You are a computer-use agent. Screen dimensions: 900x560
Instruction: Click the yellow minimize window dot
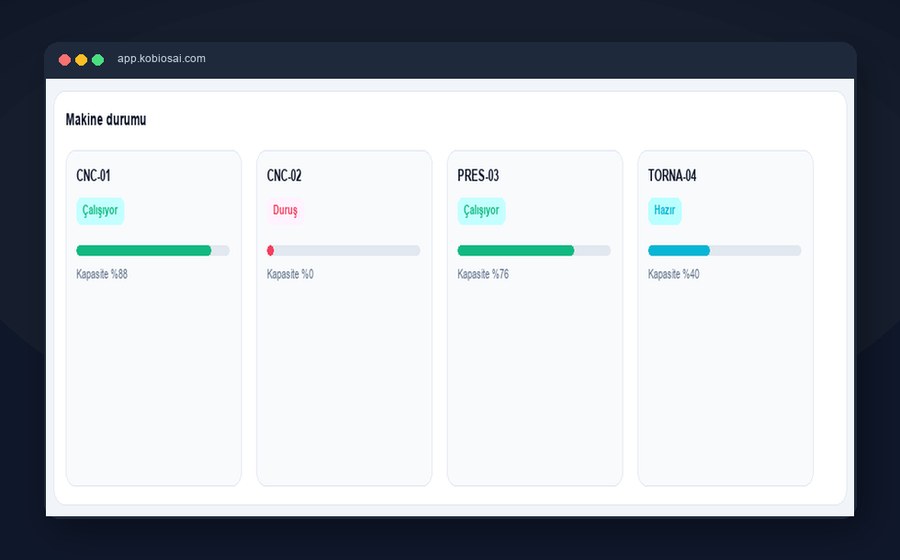click(82, 60)
